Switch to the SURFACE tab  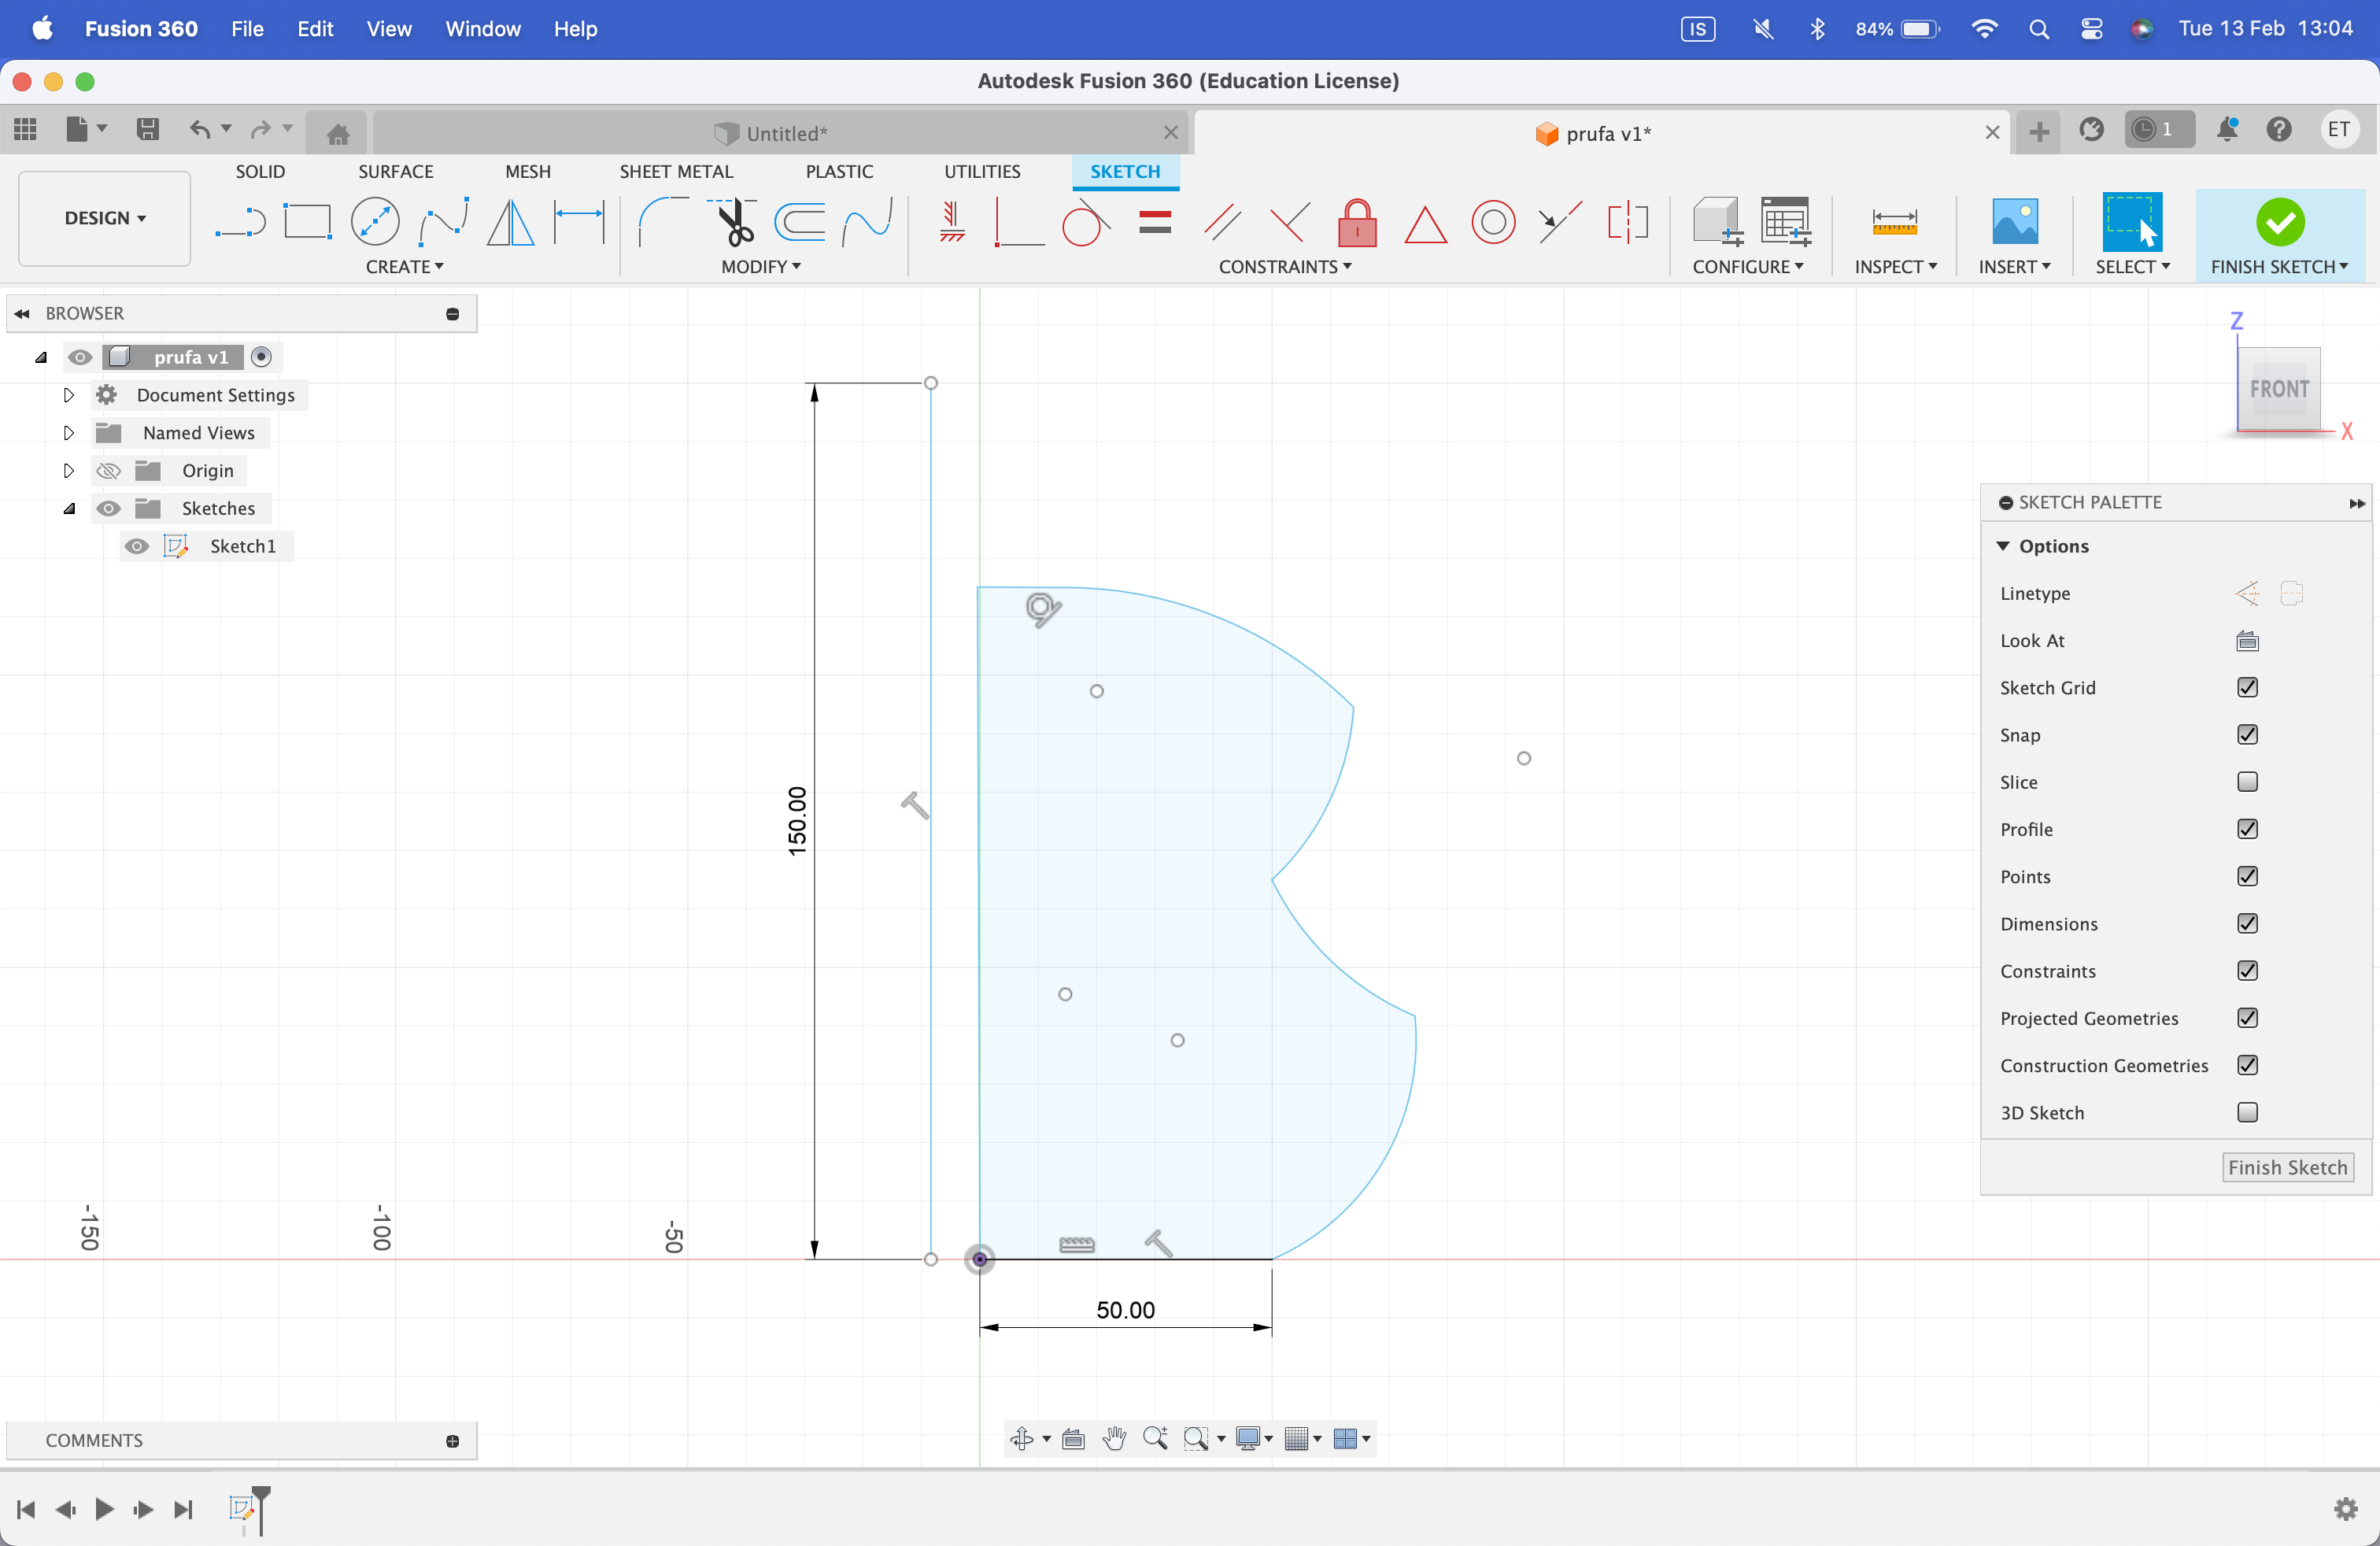396,172
